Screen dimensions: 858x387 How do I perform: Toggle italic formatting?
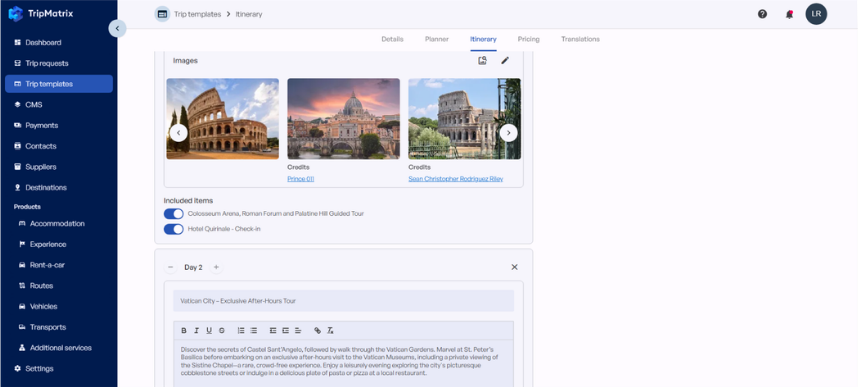pos(196,331)
